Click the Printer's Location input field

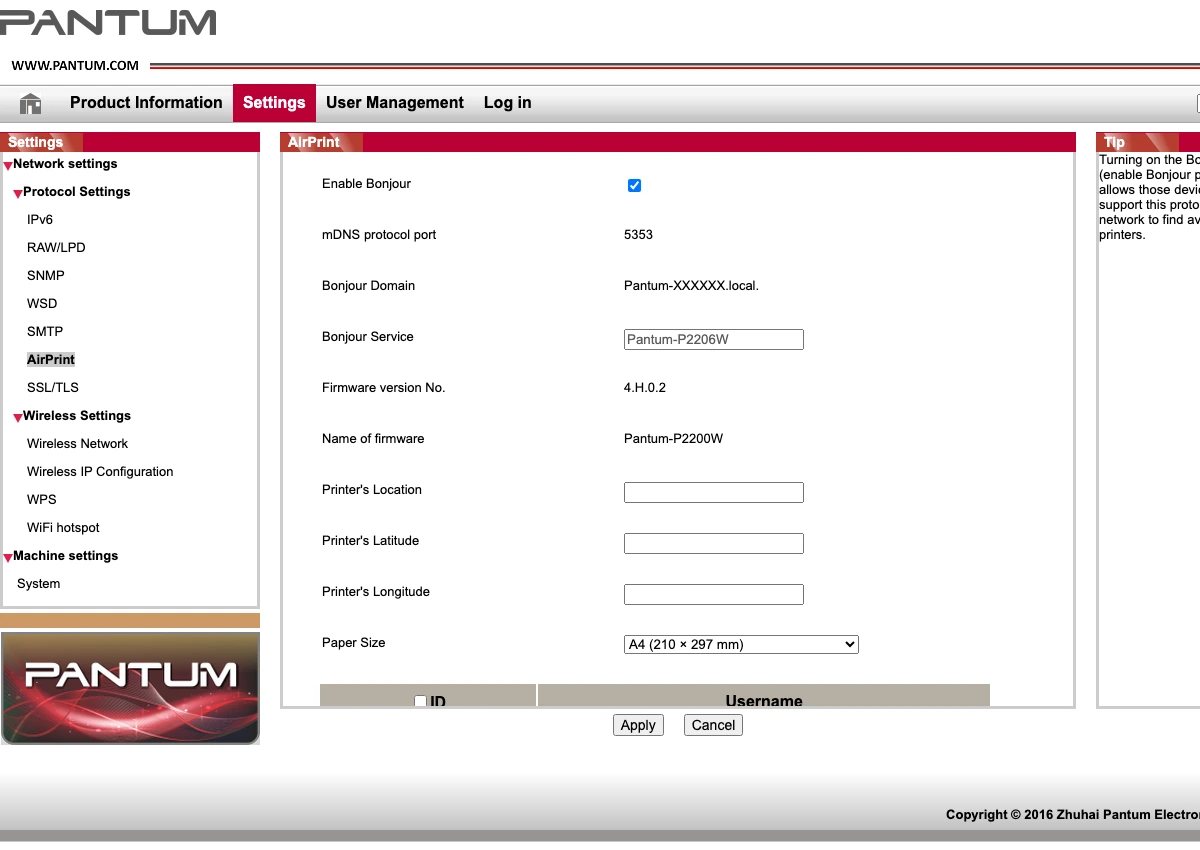[714, 492]
